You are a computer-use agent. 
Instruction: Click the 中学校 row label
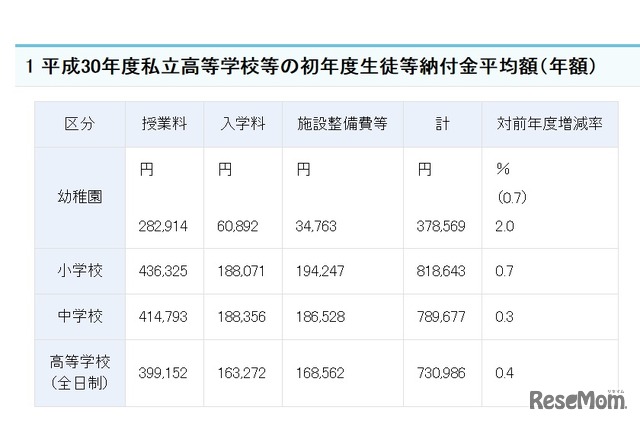80,316
